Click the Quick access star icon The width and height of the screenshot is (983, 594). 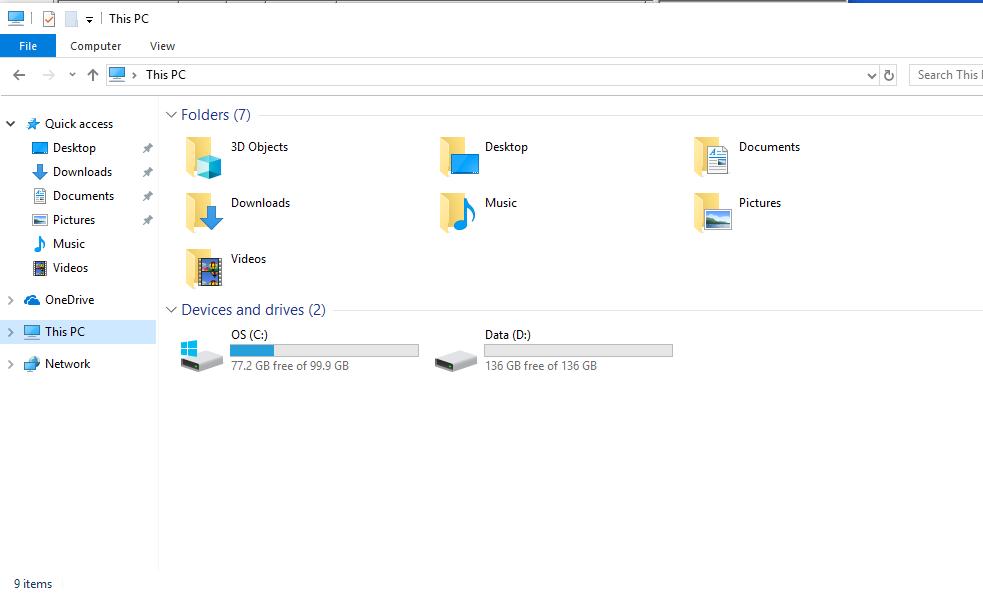[33, 124]
